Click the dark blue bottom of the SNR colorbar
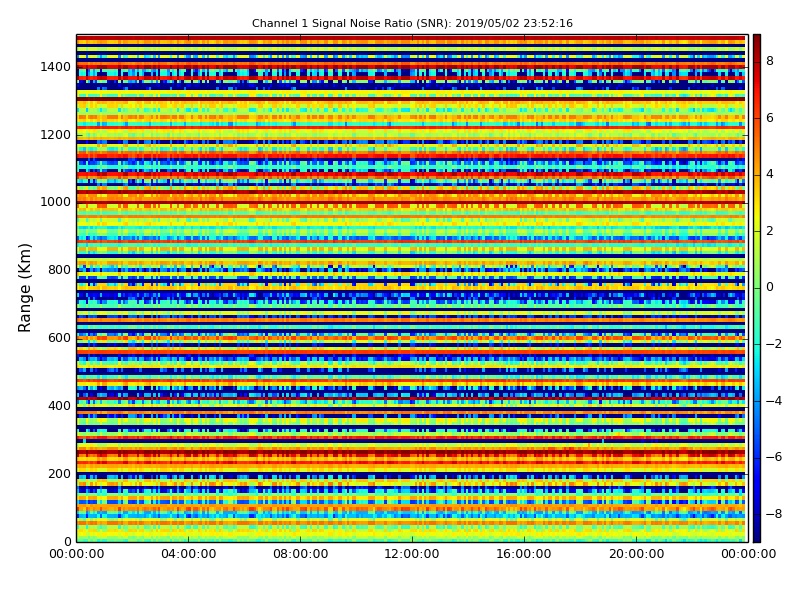Screen dimensions: 800x600 point(757,535)
